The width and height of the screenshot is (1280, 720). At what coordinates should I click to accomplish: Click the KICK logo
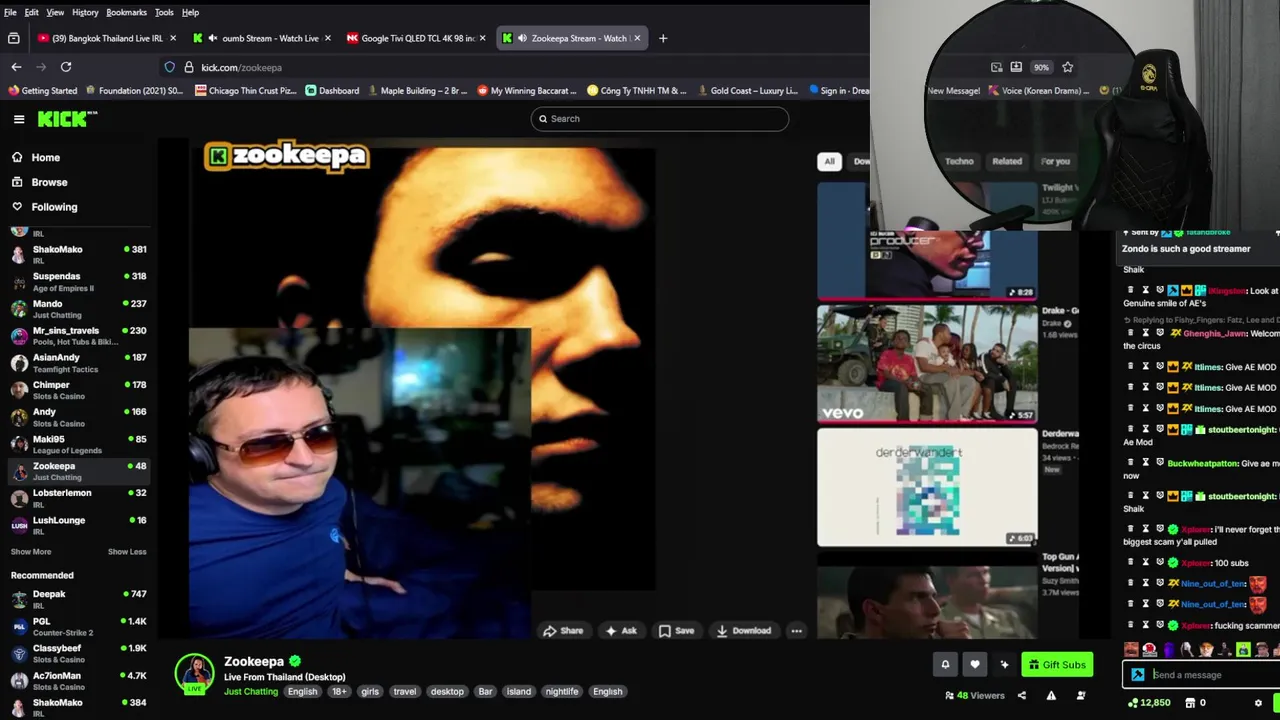(x=67, y=119)
